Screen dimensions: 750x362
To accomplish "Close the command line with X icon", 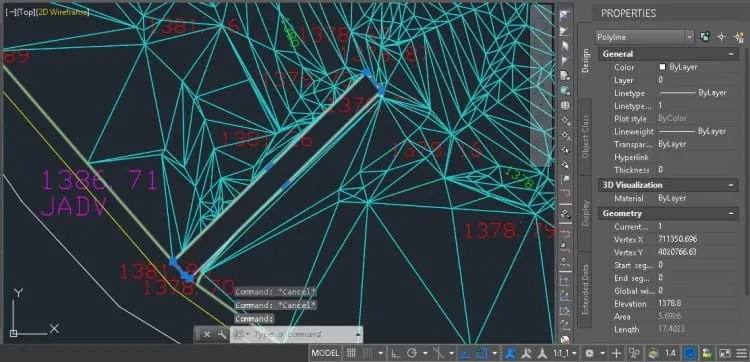I will point(207,334).
